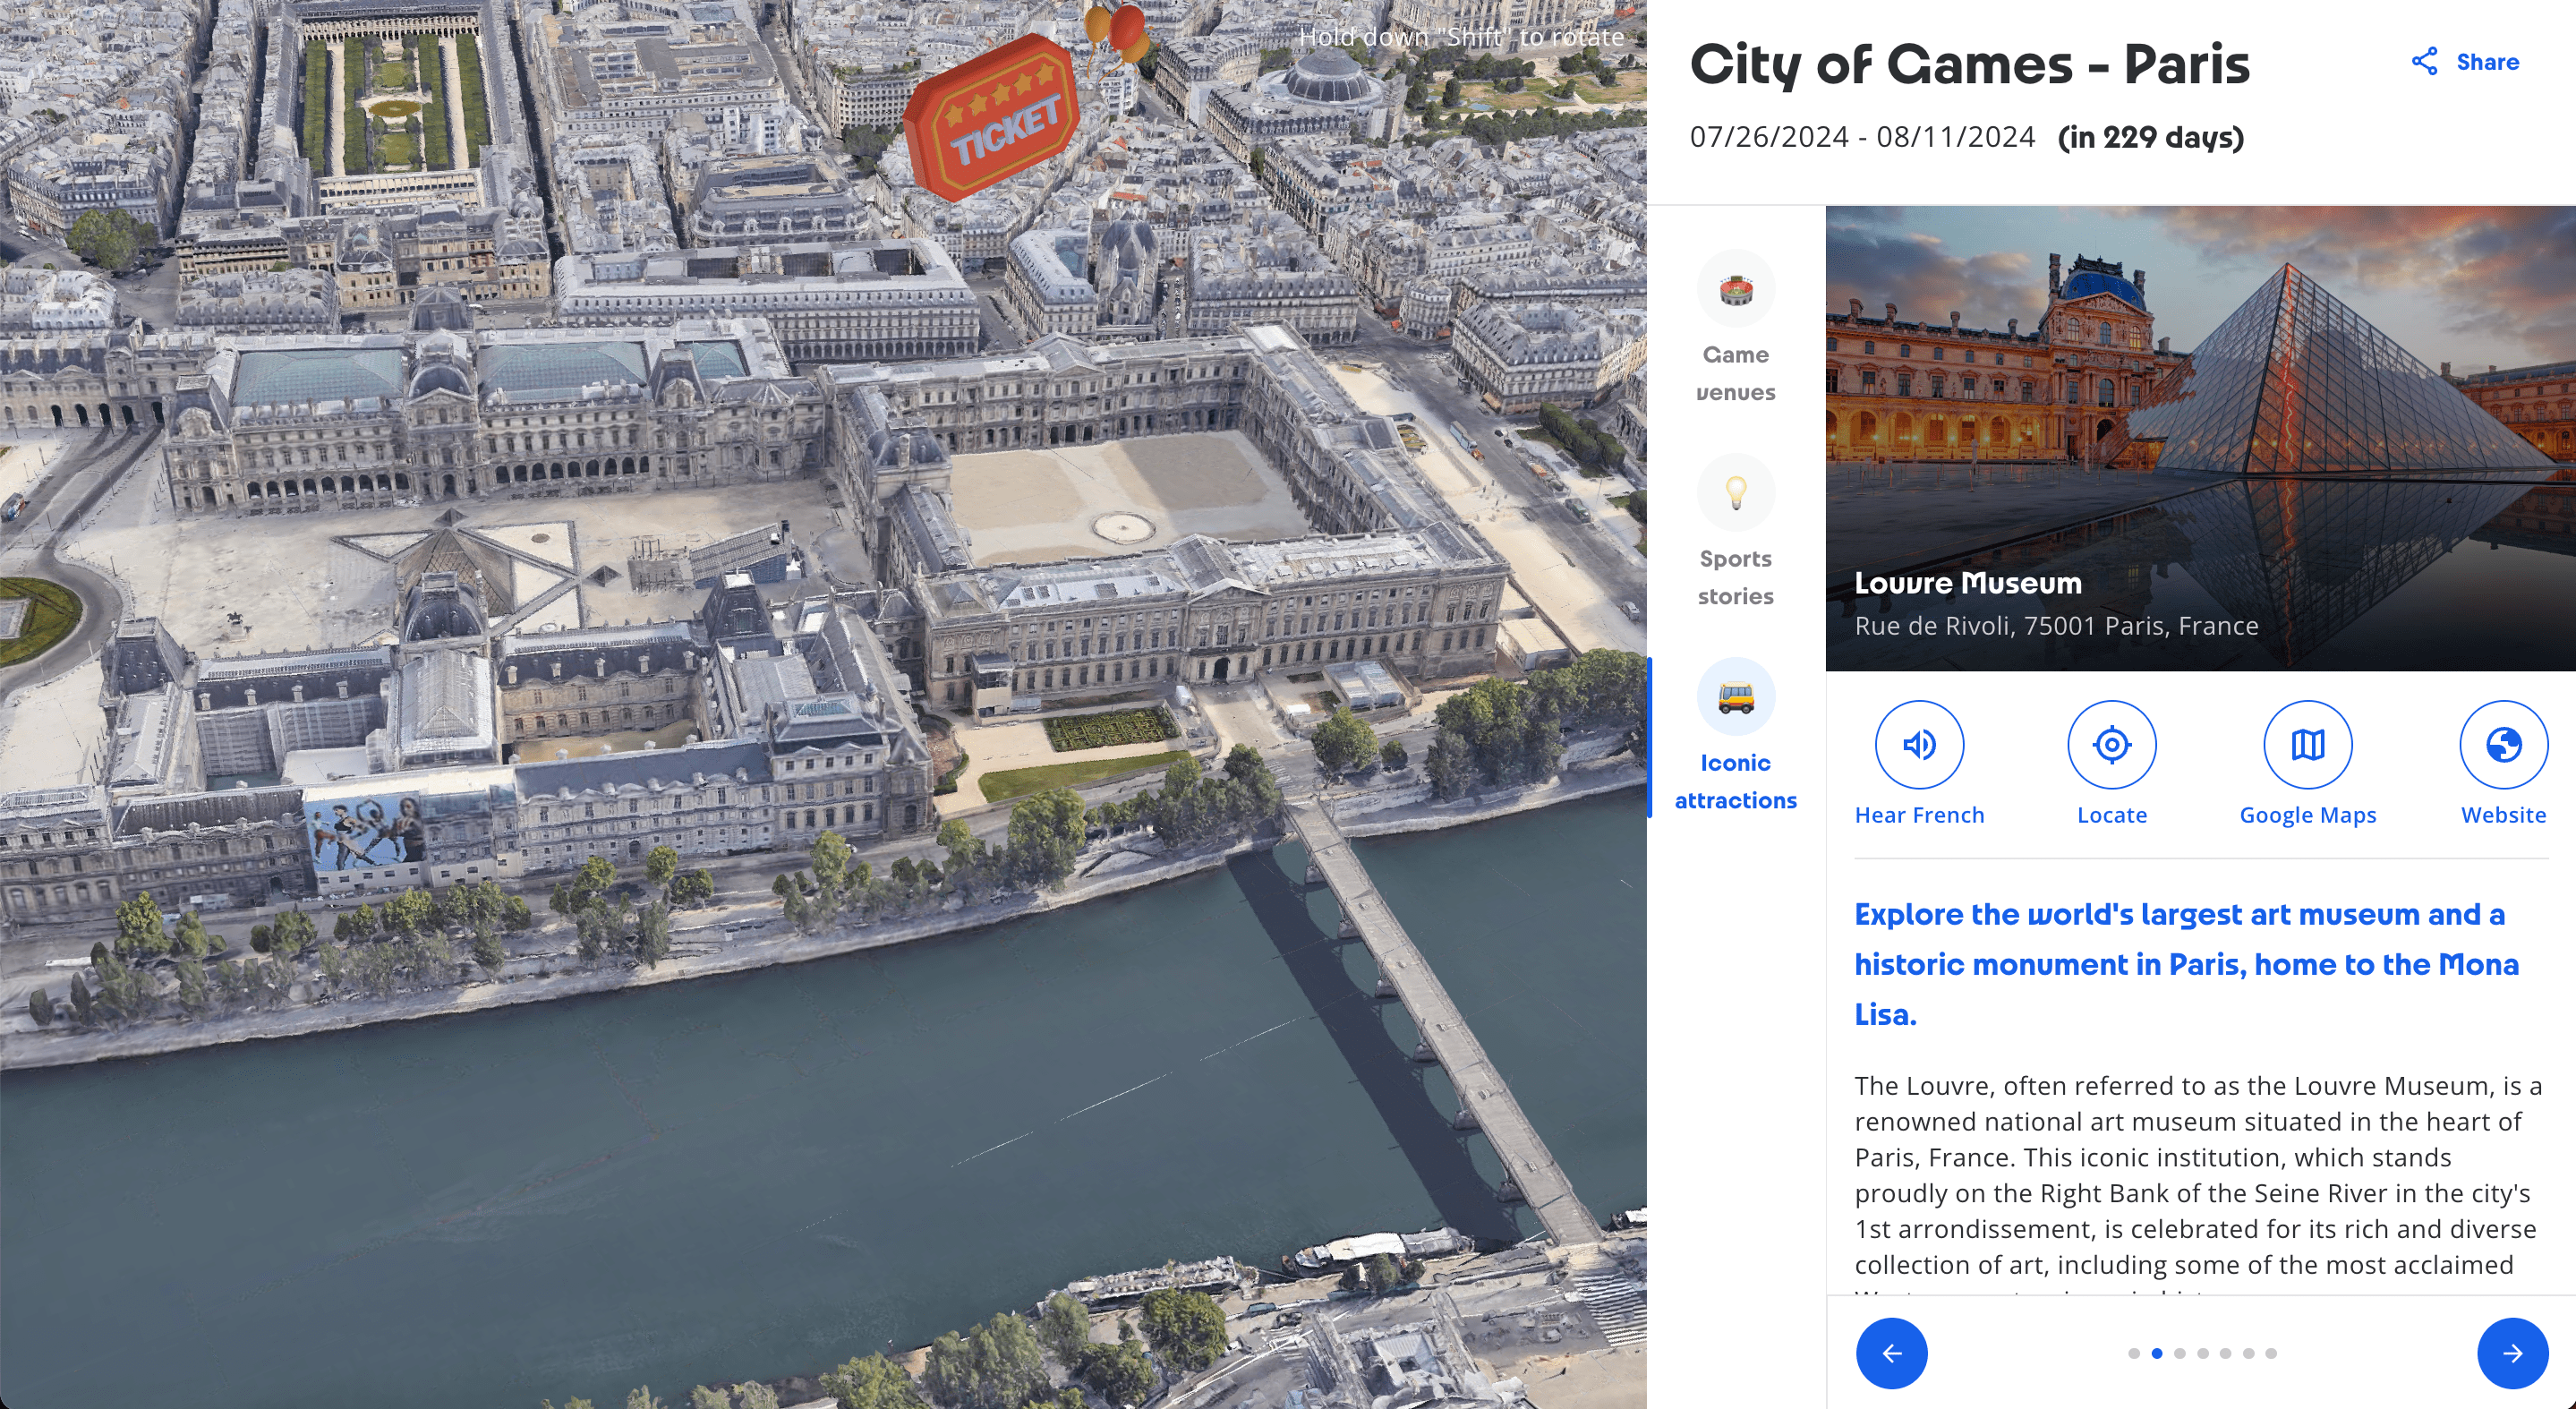The image size is (2576, 1409).
Task: Select the fifth carousel pagination dot
Action: click(2225, 1353)
